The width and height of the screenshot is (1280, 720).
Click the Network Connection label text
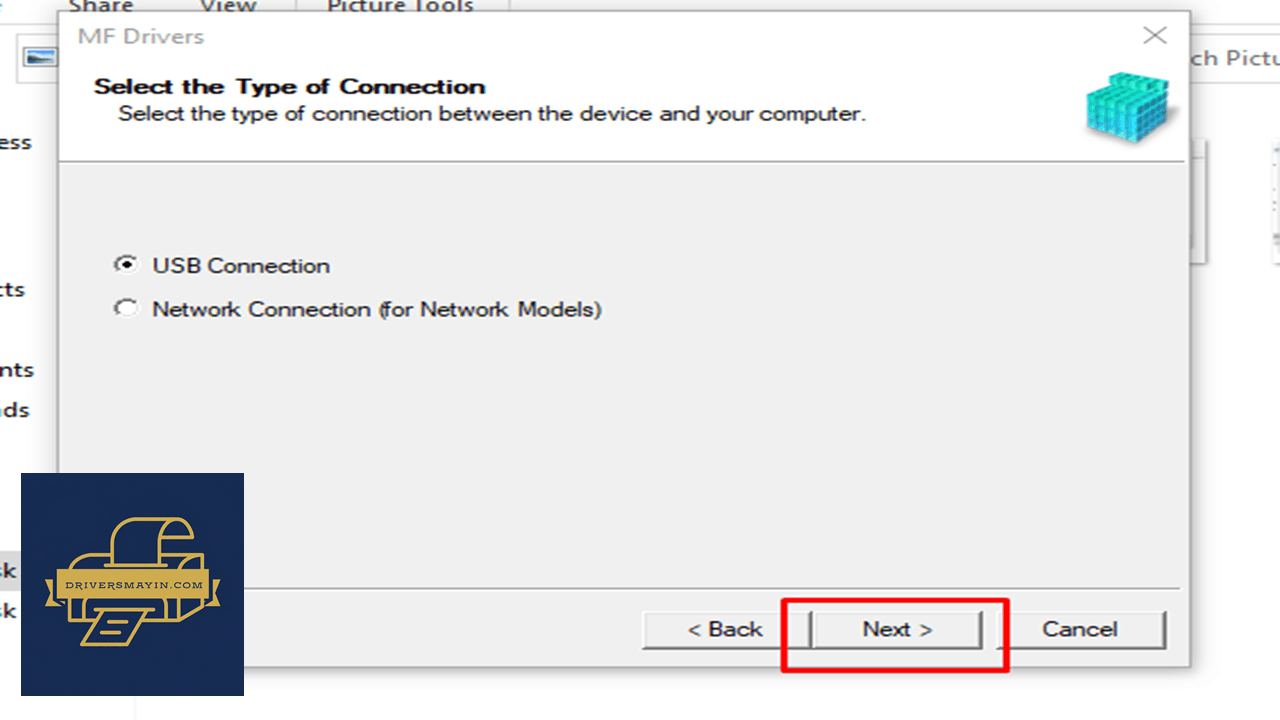[377, 309]
